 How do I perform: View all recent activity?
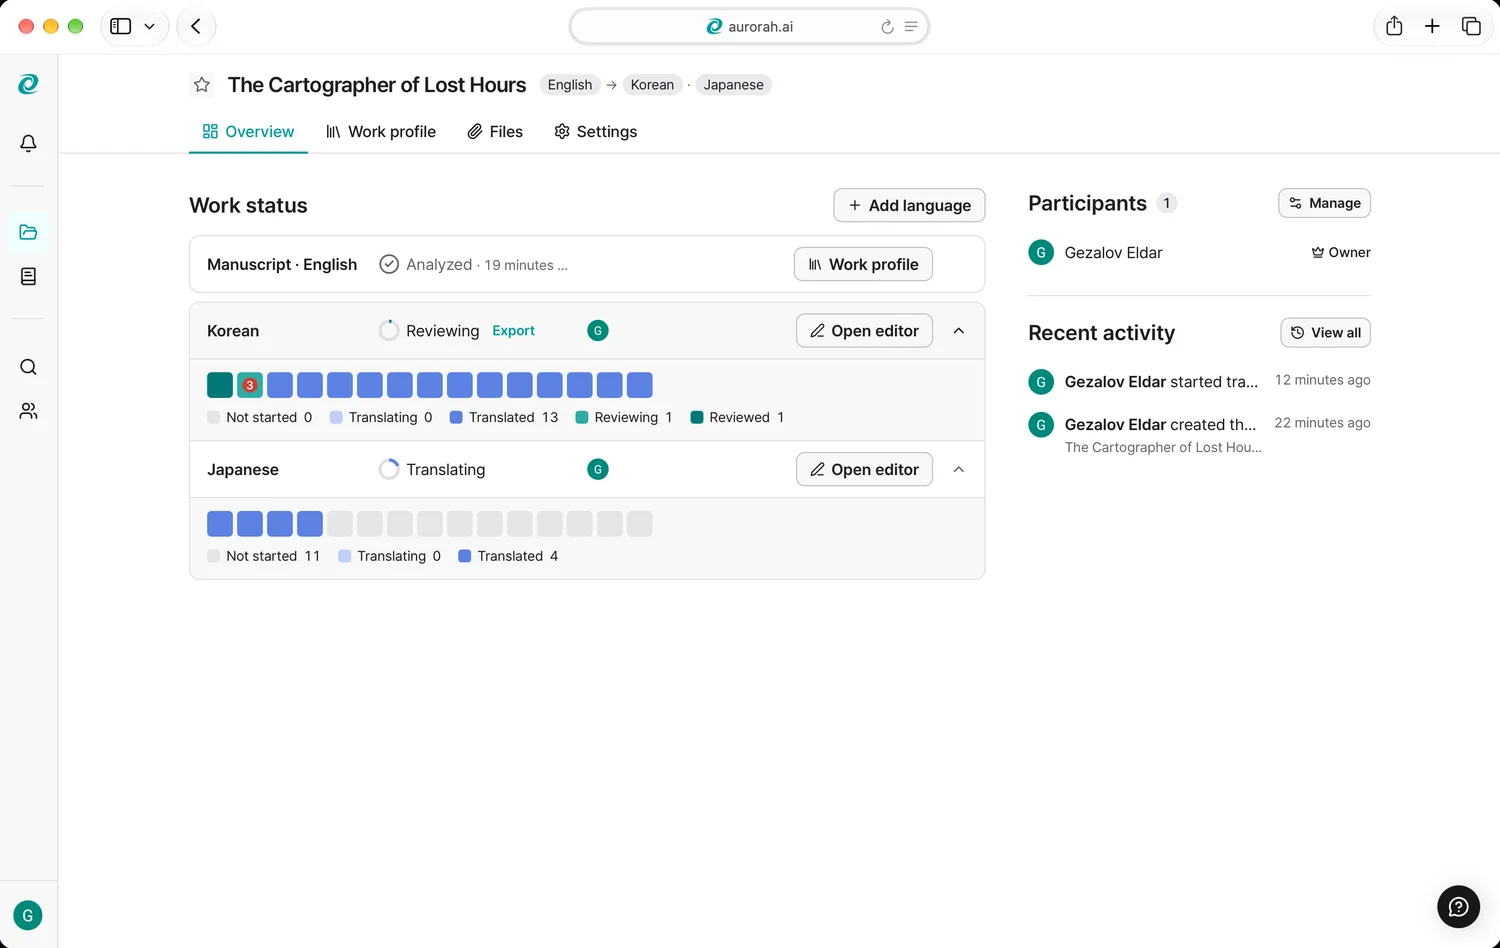point(1325,333)
